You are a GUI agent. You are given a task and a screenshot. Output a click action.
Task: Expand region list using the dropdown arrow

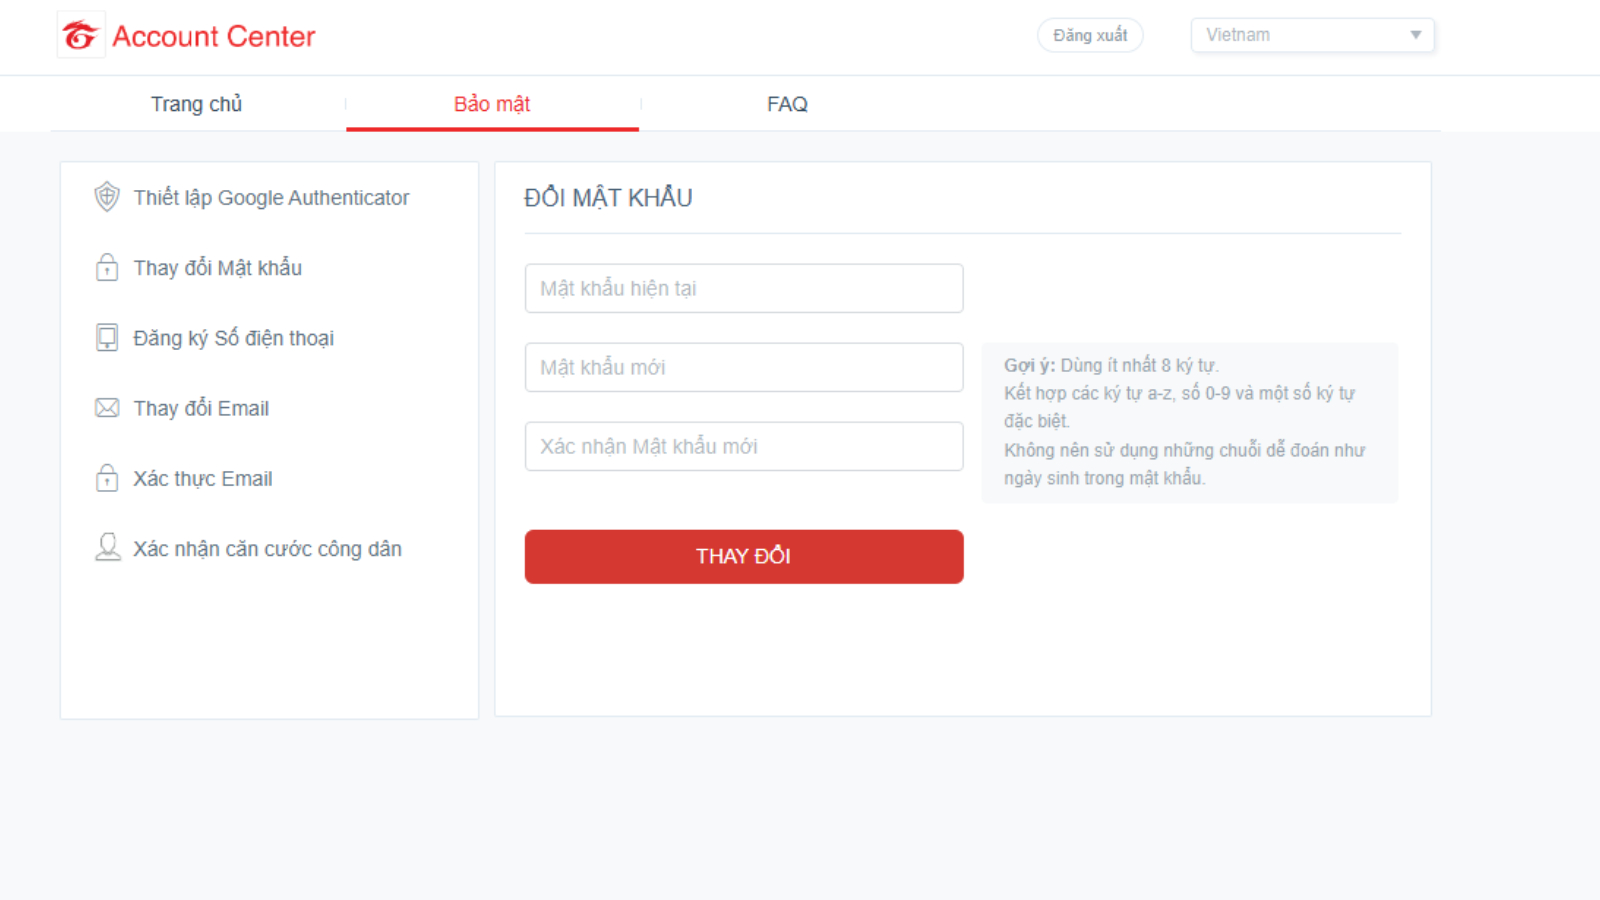pyautogui.click(x=1415, y=35)
